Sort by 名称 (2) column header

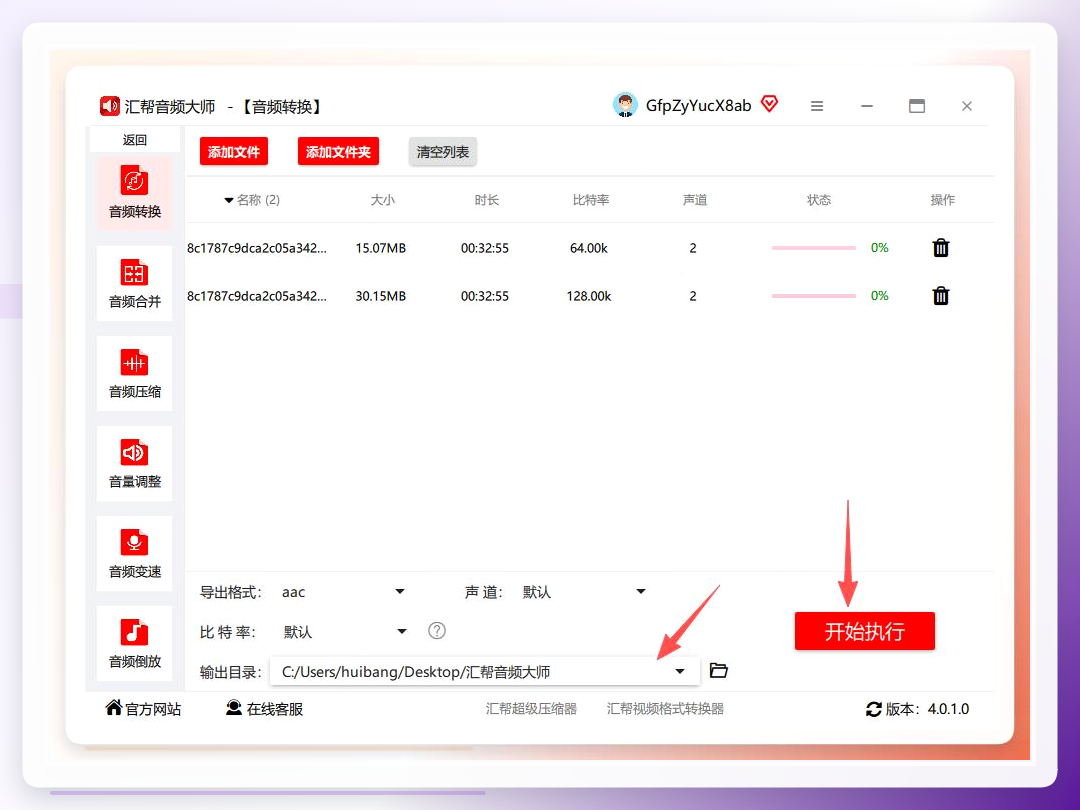click(x=252, y=200)
